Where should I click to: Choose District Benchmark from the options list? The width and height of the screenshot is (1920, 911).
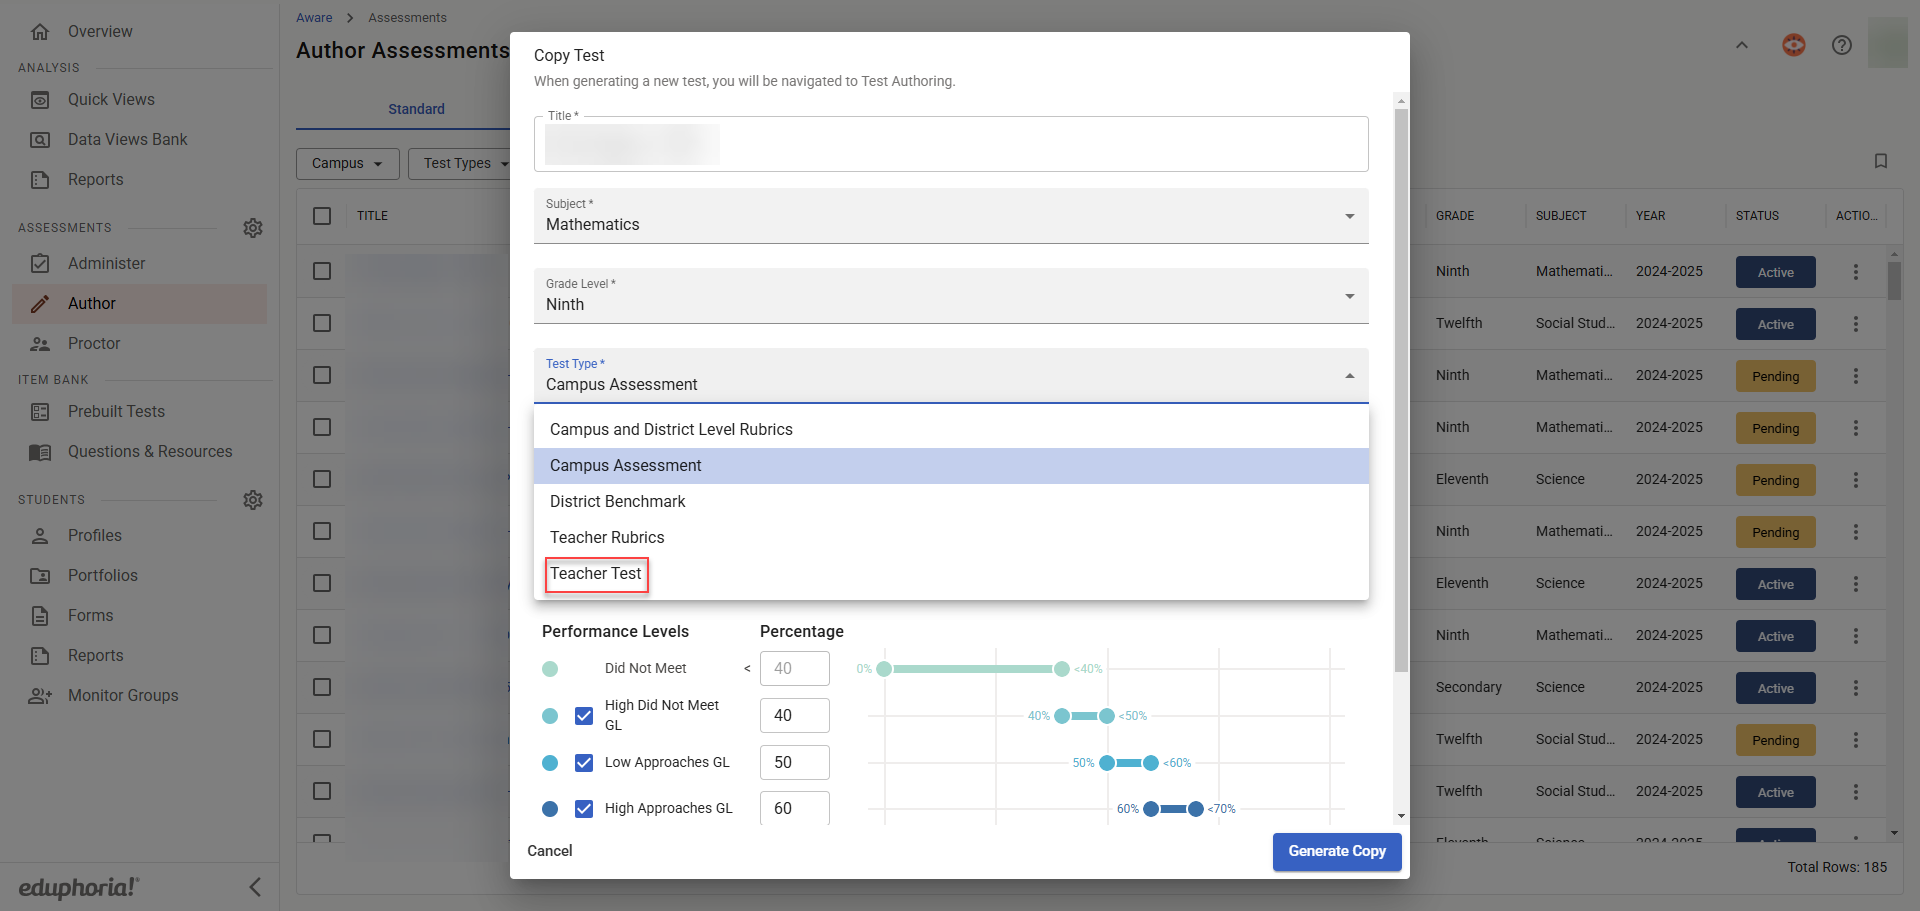617,502
